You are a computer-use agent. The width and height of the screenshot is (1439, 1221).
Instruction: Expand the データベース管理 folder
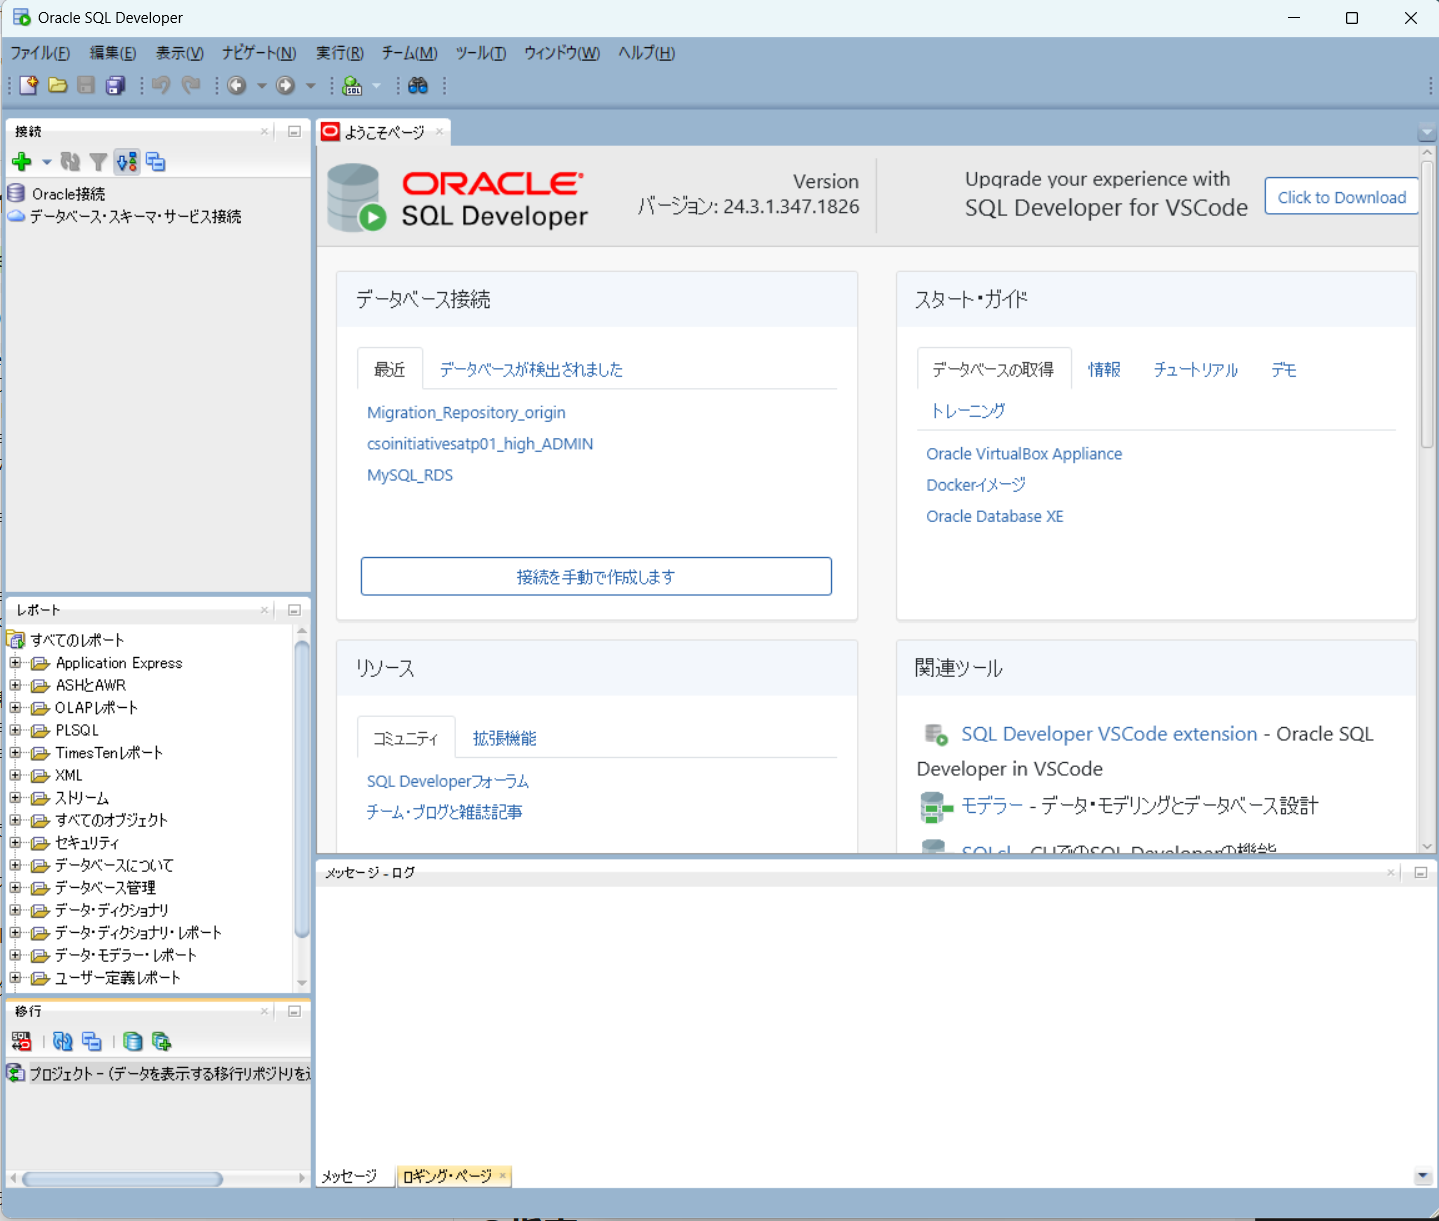point(15,888)
